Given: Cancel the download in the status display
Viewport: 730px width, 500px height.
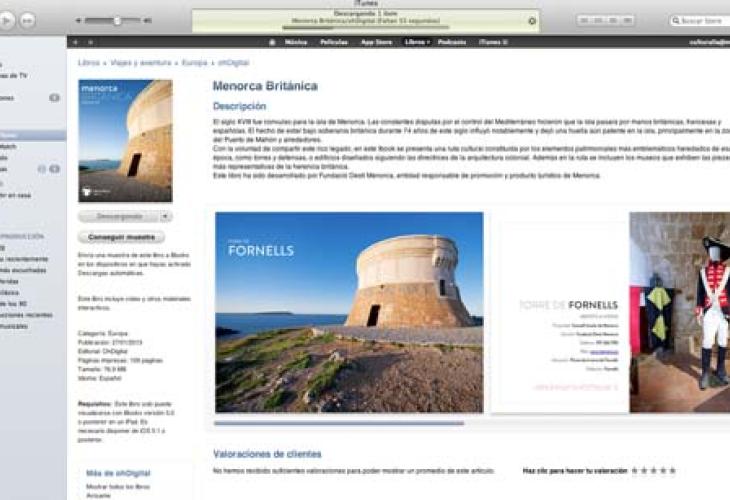Looking at the screenshot, I should [x=532, y=20].
